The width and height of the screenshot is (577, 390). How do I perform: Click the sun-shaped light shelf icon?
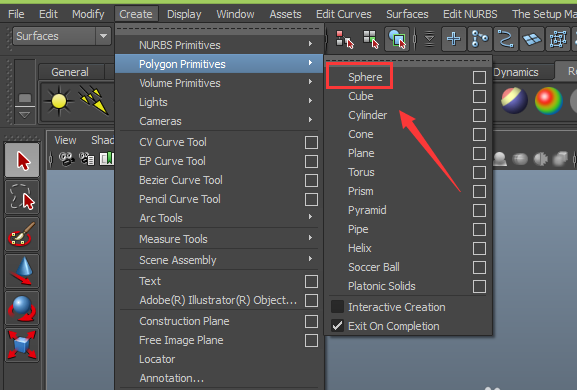pyautogui.click(x=59, y=101)
